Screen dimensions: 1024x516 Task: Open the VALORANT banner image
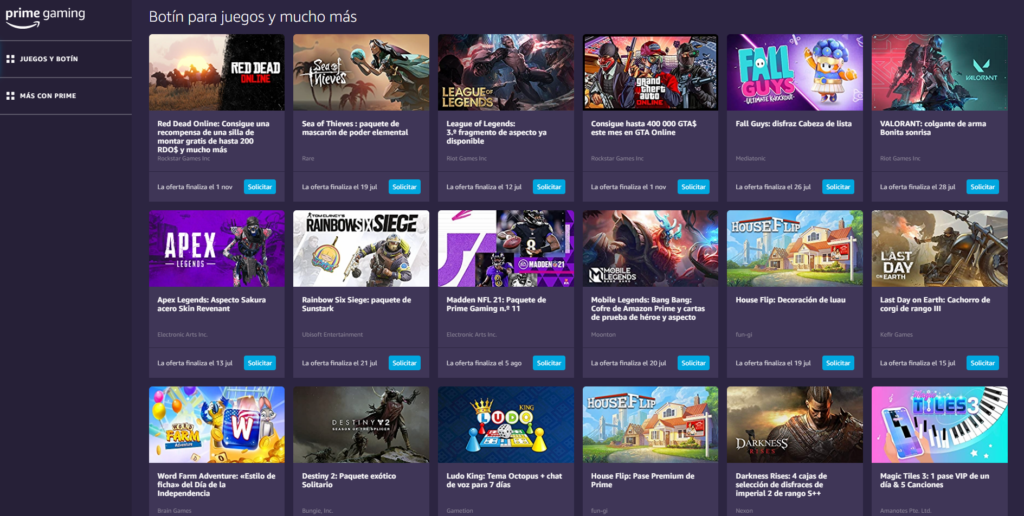click(940, 73)
